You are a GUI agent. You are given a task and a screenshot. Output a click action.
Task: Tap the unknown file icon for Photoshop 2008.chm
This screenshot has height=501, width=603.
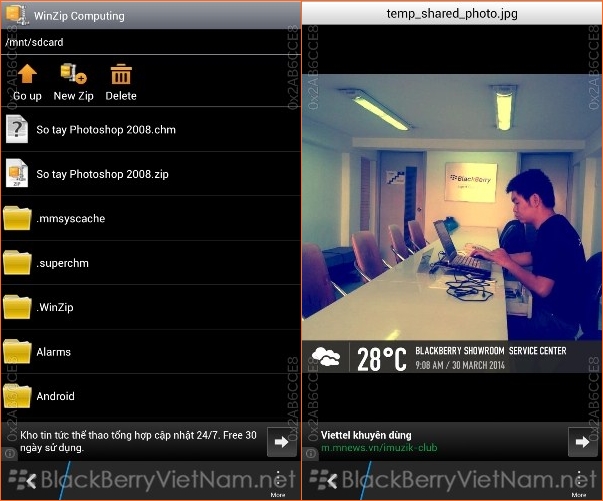(x=17, y=130)
